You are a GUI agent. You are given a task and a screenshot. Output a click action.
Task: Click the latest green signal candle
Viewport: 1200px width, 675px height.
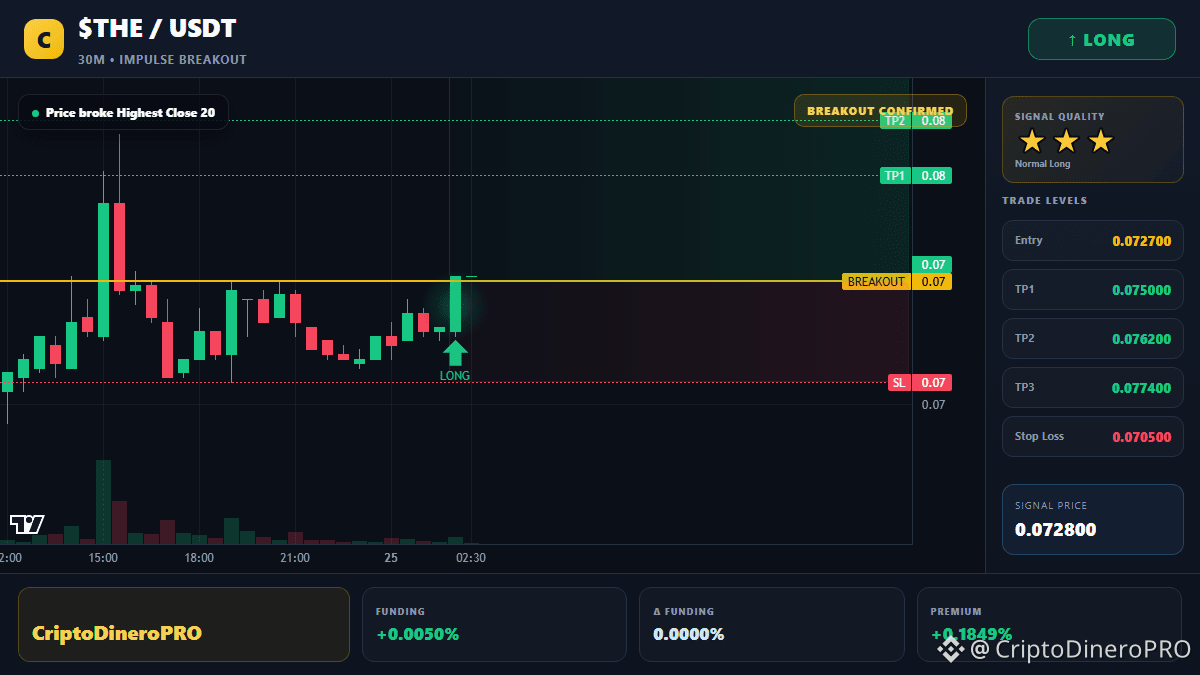pyautogui.click(x=455, y=304)
